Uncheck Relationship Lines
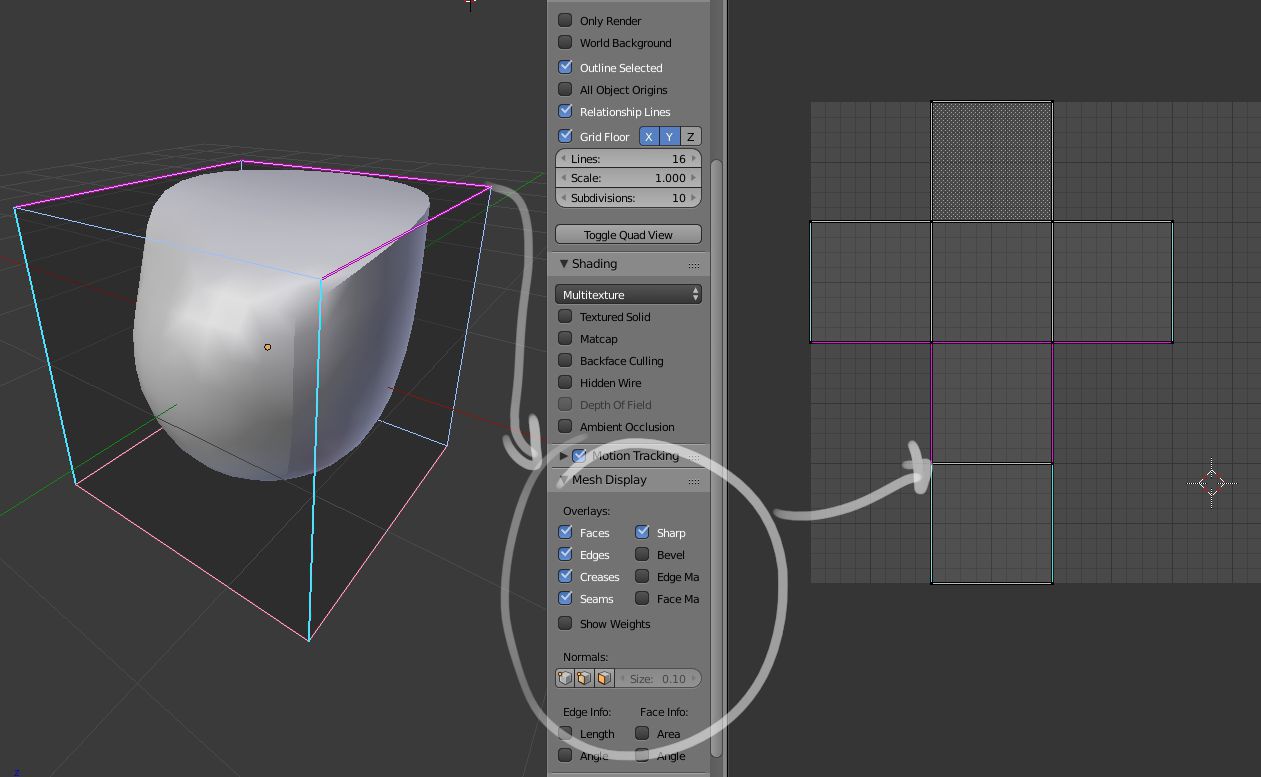 click(x=565, y=111)
